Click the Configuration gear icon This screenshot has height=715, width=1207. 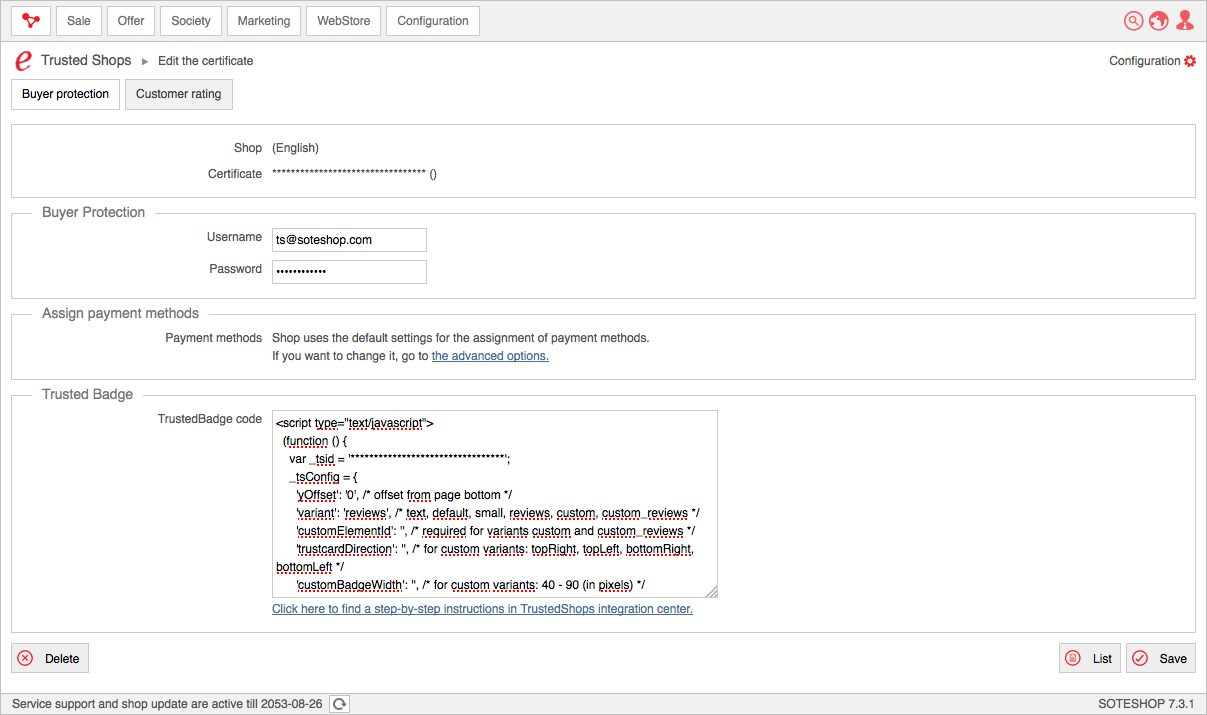pyautogui.click(x=1190, y=61)
